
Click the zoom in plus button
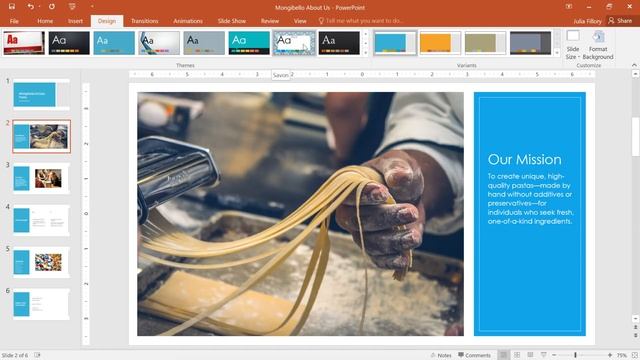(x=609, y=355)
